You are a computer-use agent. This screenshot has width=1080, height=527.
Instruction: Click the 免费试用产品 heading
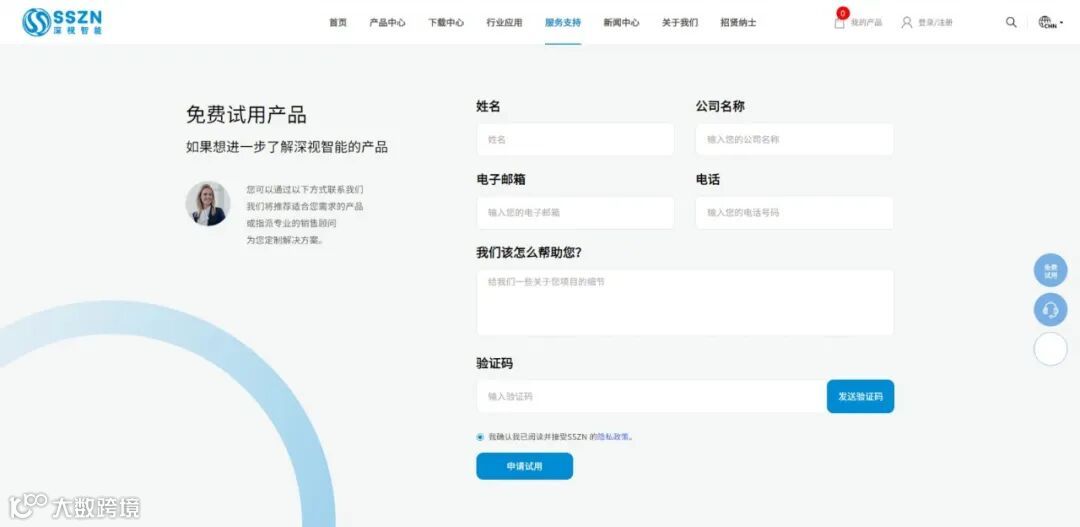pos(246,115)
